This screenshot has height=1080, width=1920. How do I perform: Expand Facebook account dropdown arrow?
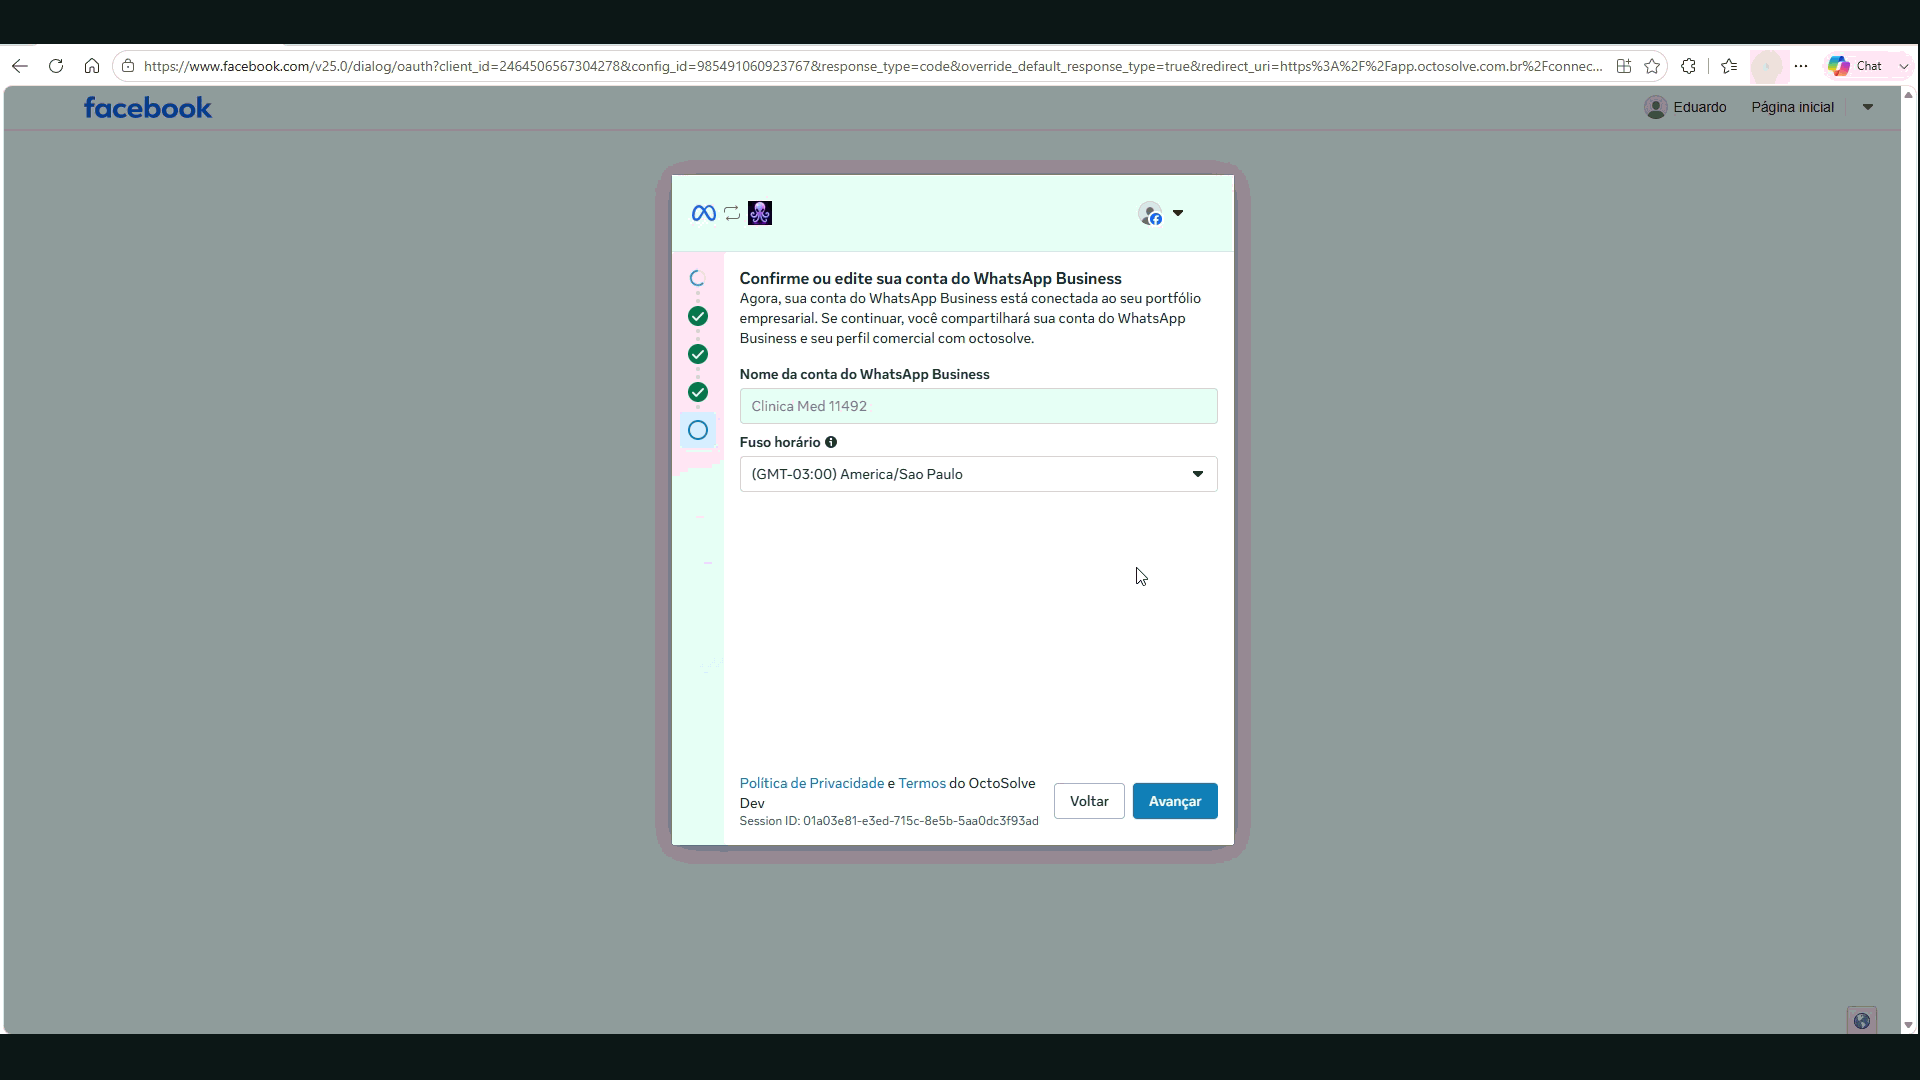click(x=1867, y=107)
